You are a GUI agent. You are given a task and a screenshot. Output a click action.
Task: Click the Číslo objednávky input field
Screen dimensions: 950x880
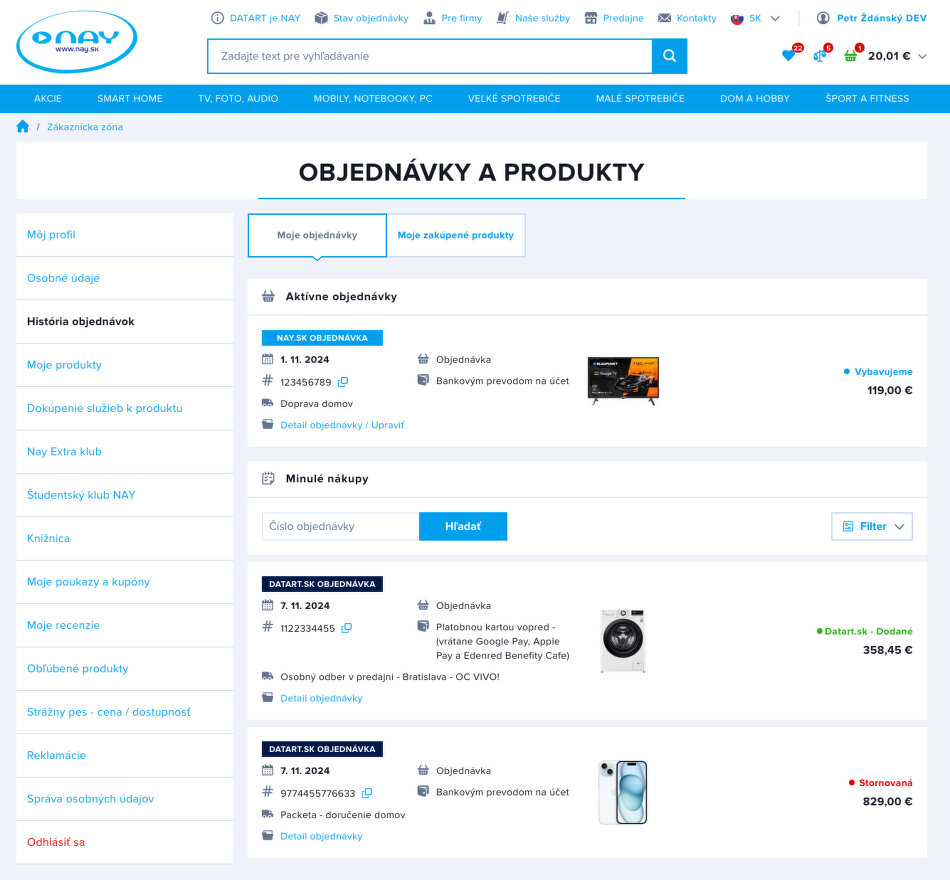pyautogui.click(x=340, y=526)
